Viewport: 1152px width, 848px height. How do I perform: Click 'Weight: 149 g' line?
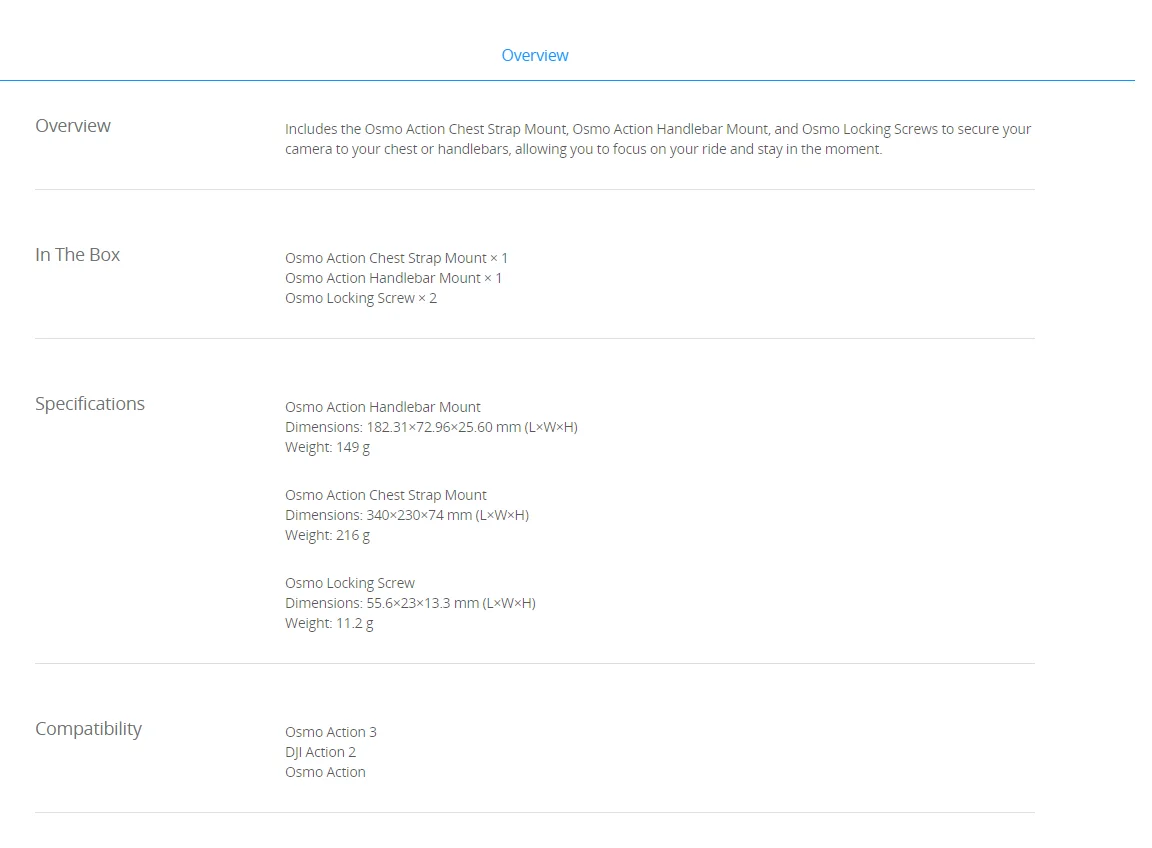point(328,447)
